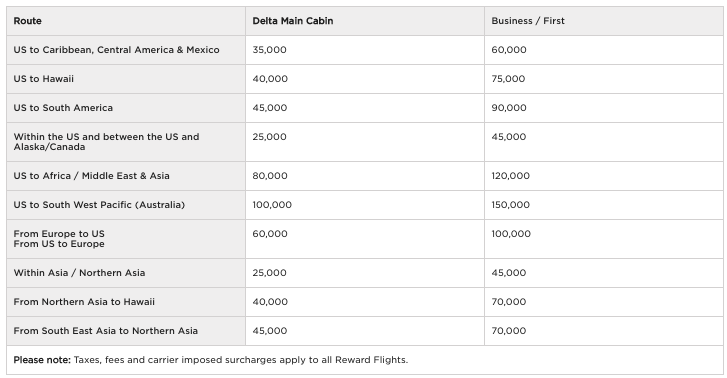This screenshot has width=727, height=378.
Task: Click the 35,000 Main Cabin value
Action: [269, 50]
